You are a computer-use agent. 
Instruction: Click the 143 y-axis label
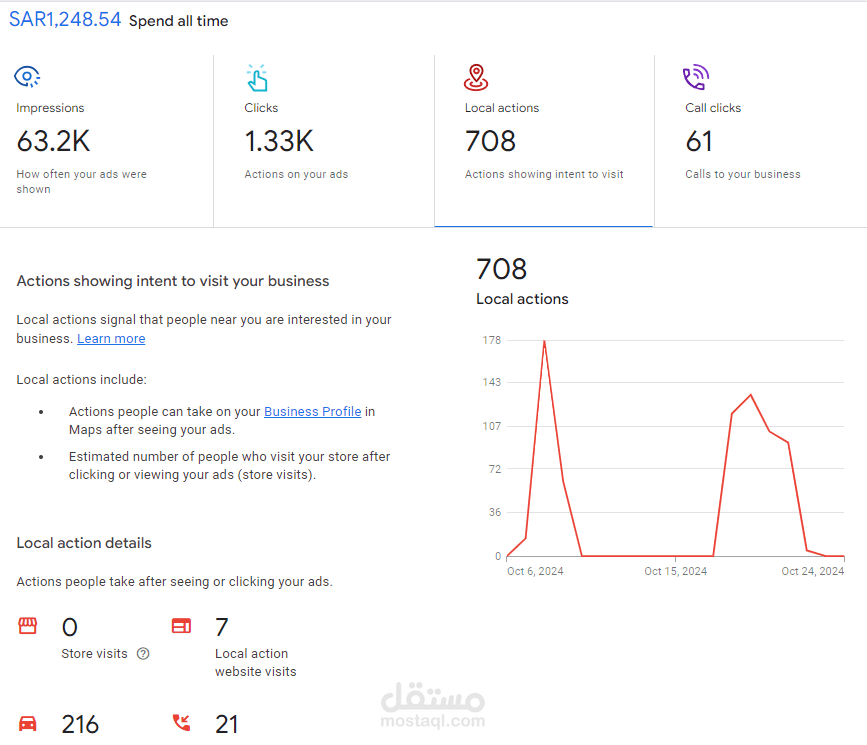click(492, 382)
